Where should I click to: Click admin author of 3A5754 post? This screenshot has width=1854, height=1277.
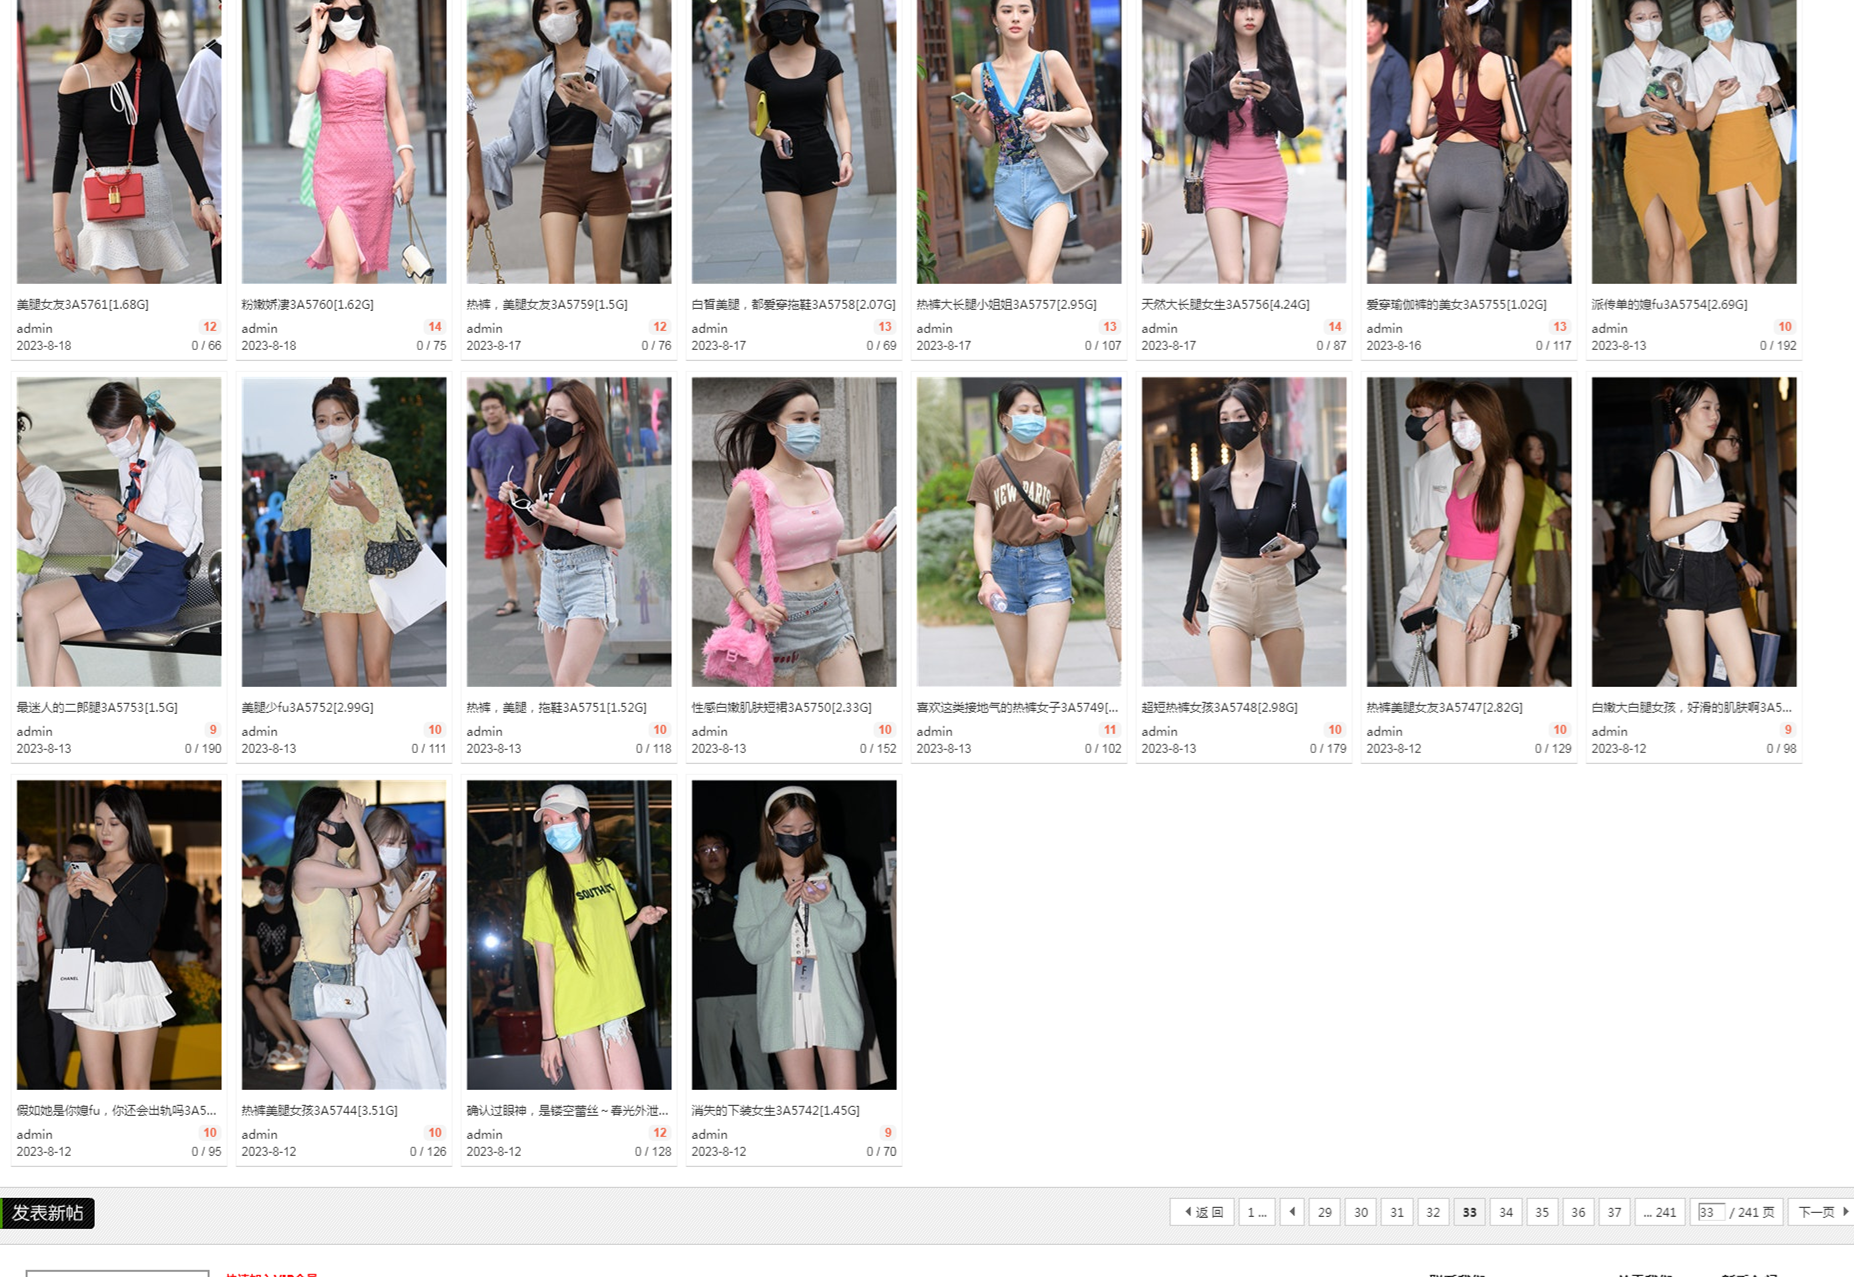coord(1609,328)
